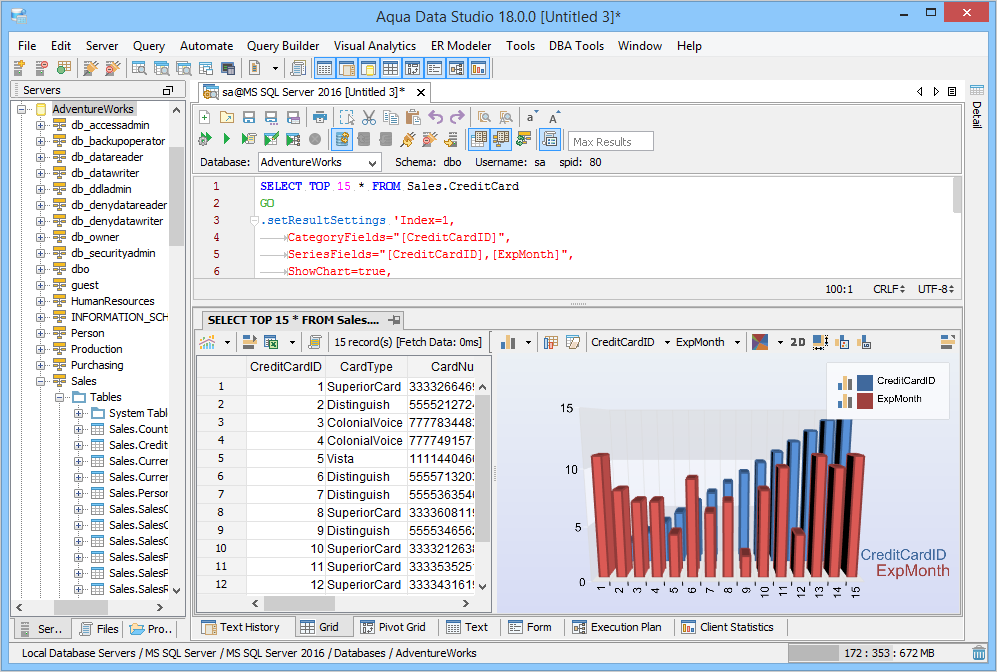
Task: Collapse the Sales schema node
Action: point(41,381)
